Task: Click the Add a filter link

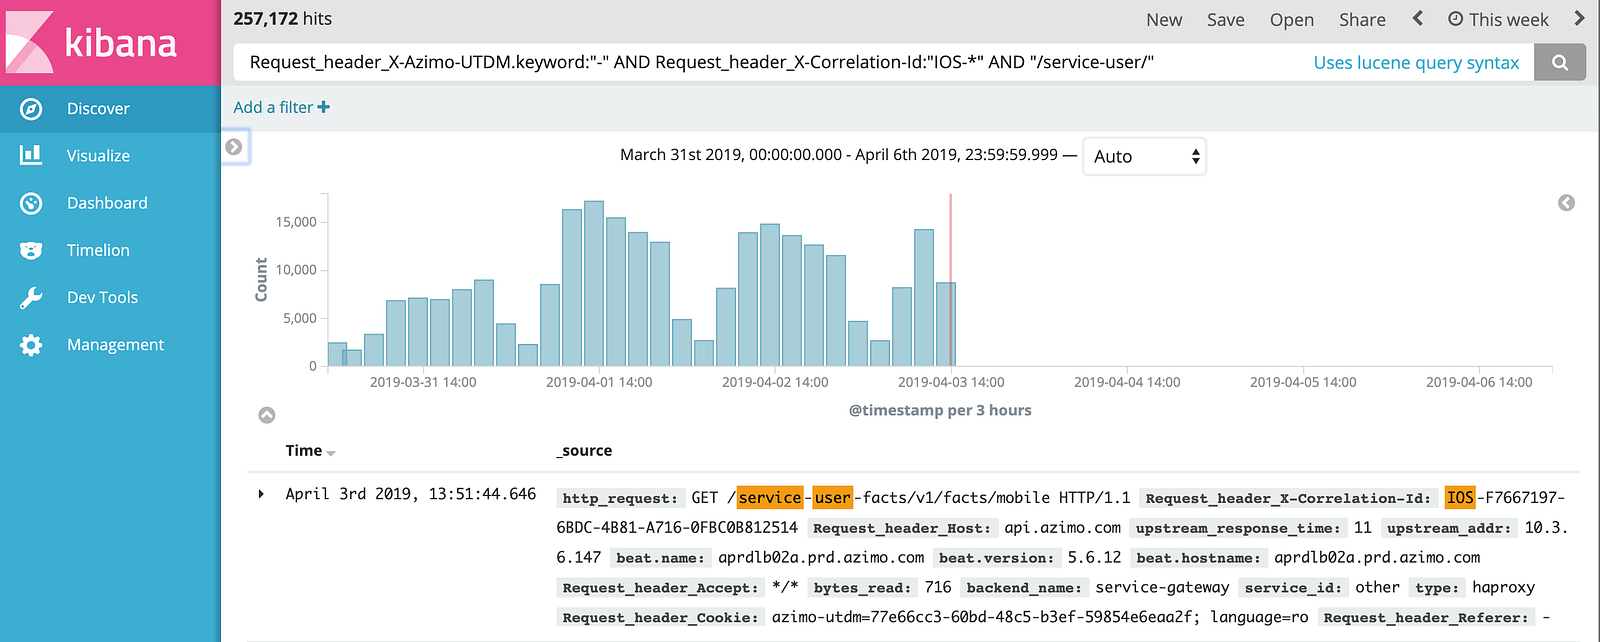Action: point(281,107)
